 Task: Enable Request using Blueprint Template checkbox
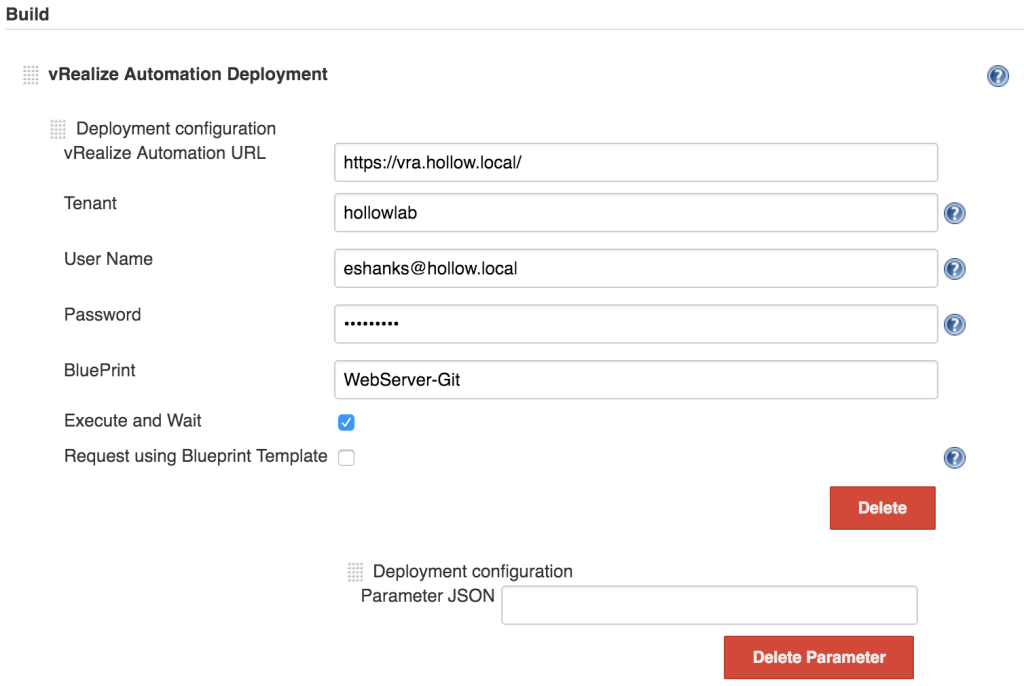[x=346, y=458]
